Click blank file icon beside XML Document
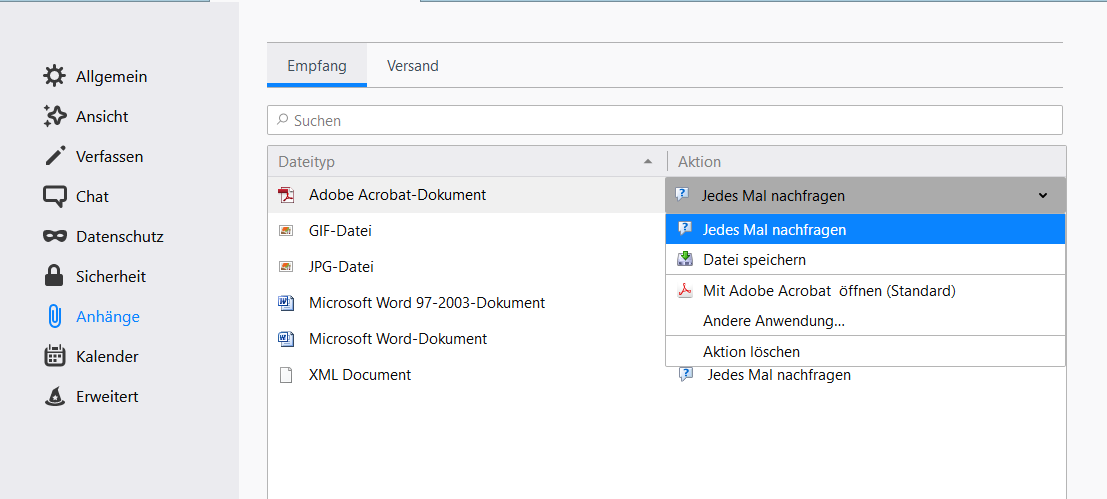Image resolution: width=1107 pixels, height=499 pixels. tap(286, 375)
